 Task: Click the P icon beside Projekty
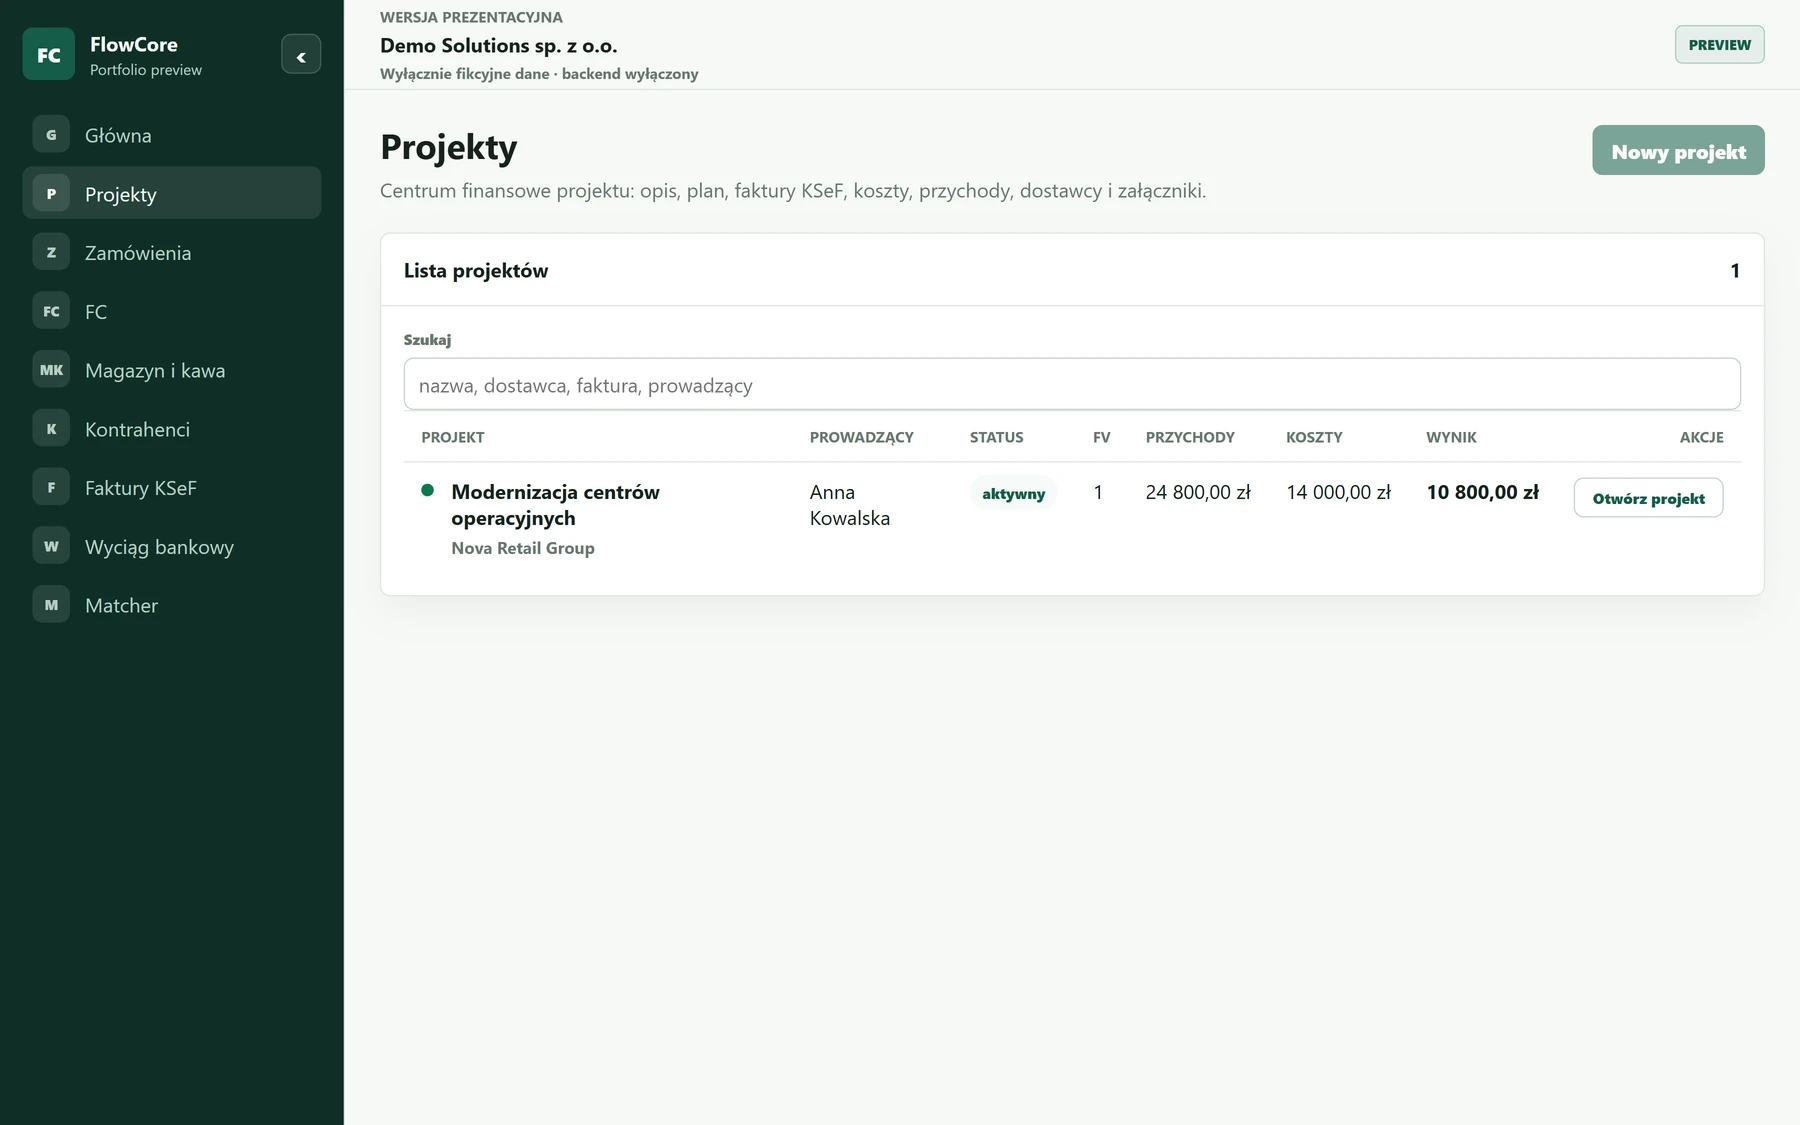[x=51, y=193]
